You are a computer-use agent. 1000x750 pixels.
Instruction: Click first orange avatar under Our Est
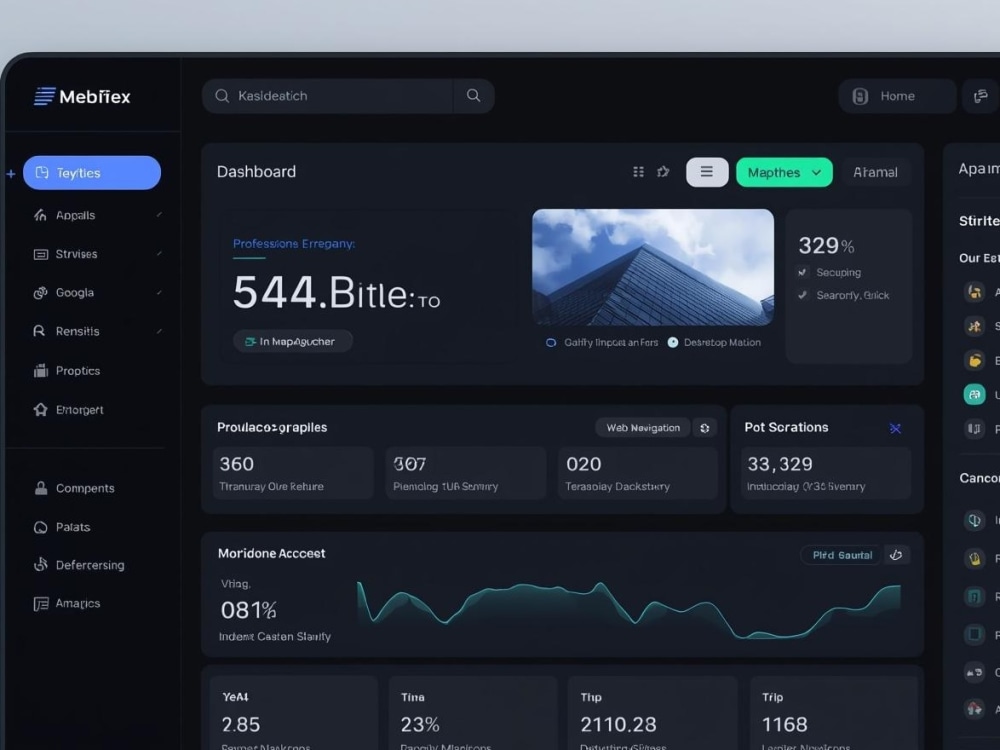click(x=974, y=292)
